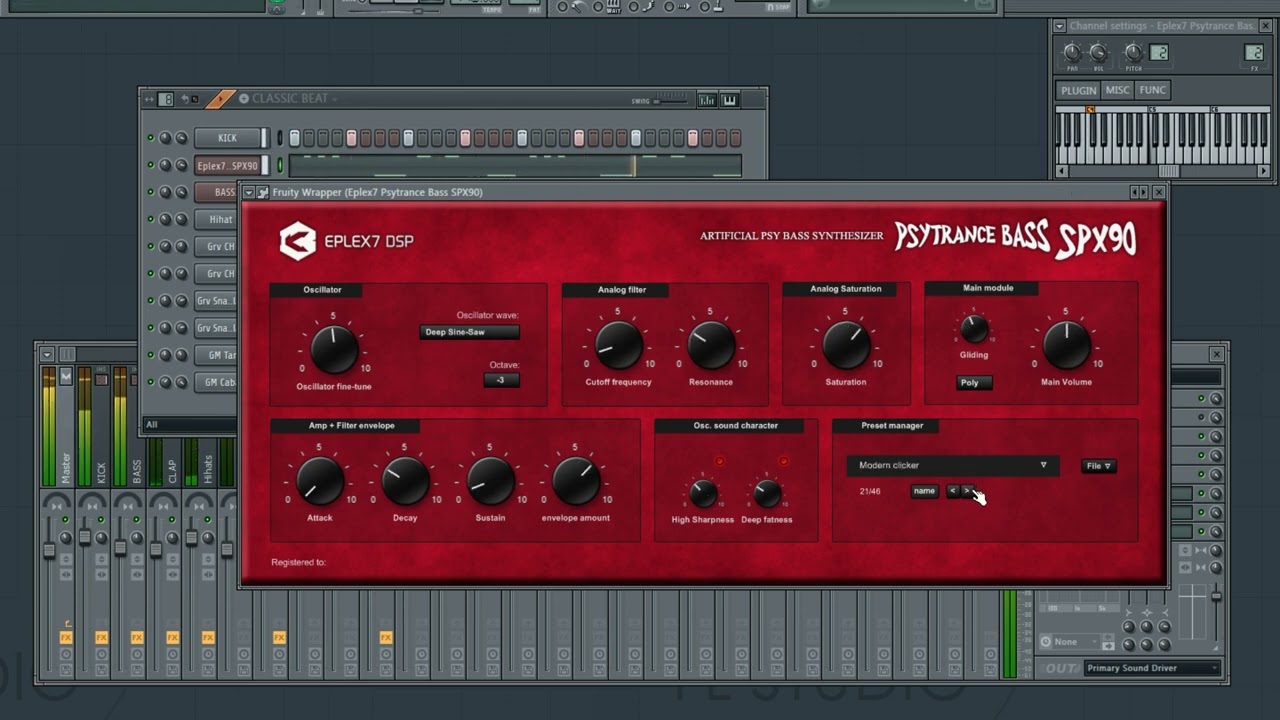The width and height of the screenshot is (1280, 720).
Task: Open step sequencer graph editor icon
Action: 707,100
